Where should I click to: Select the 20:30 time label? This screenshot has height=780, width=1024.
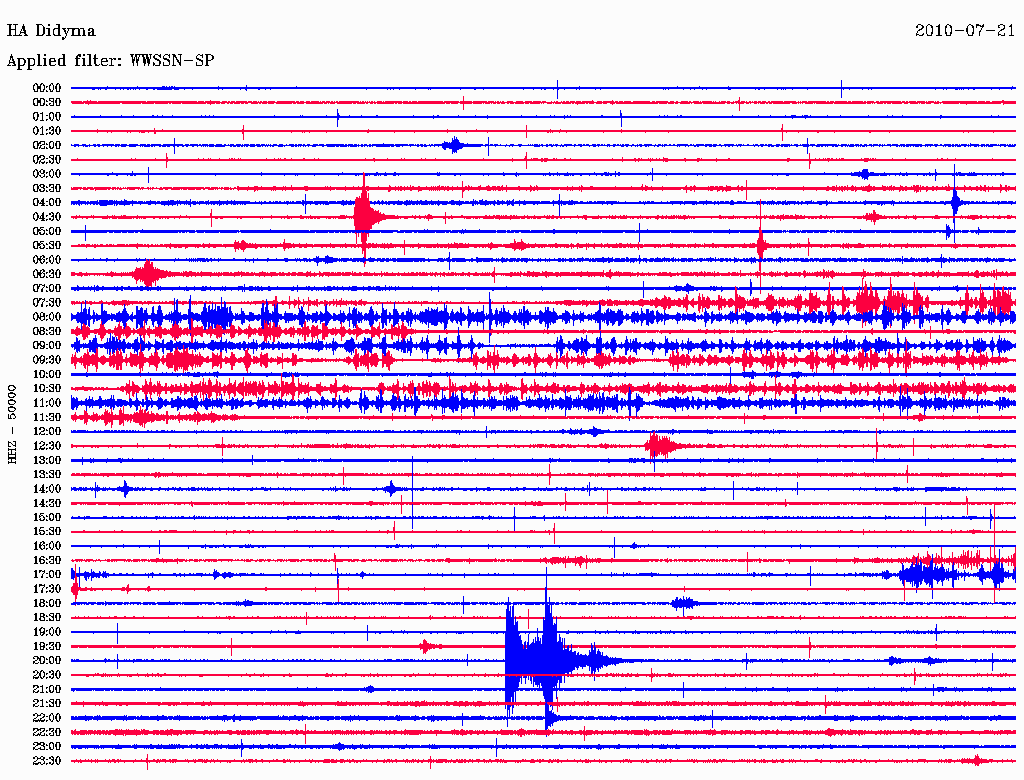[46, 675]
